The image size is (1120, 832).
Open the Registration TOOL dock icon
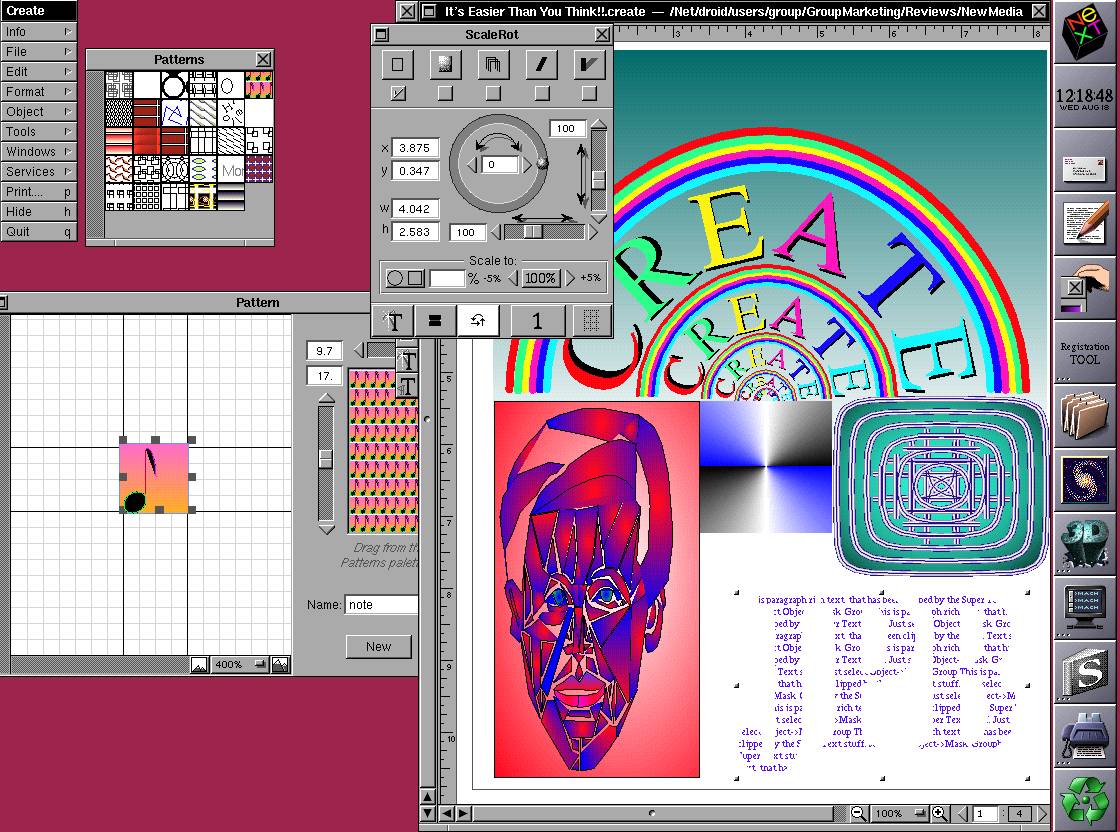[x=1084, y=353]
